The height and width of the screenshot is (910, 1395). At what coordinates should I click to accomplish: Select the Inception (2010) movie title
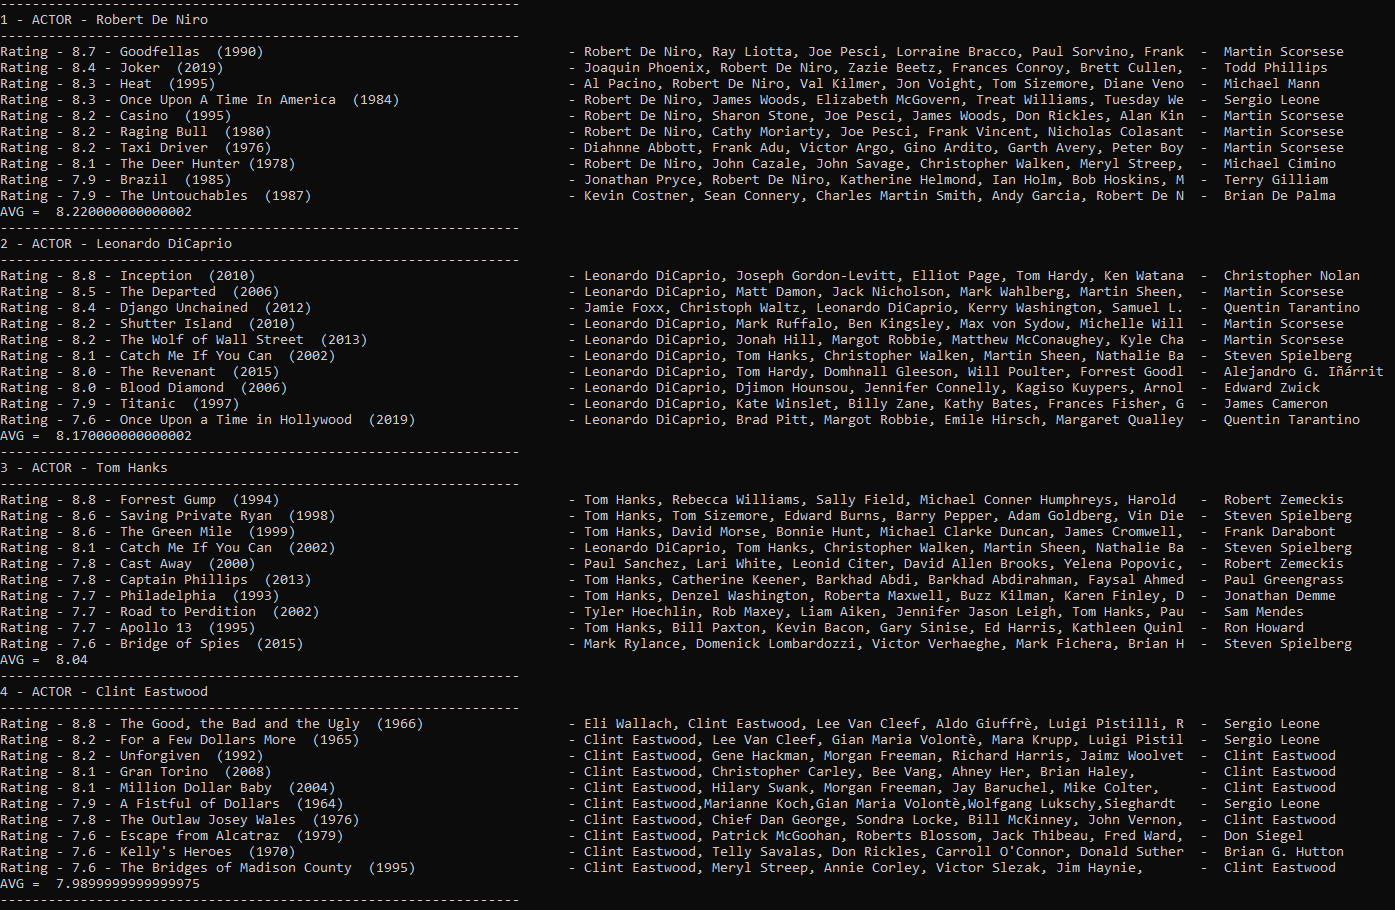pos(187,276)
